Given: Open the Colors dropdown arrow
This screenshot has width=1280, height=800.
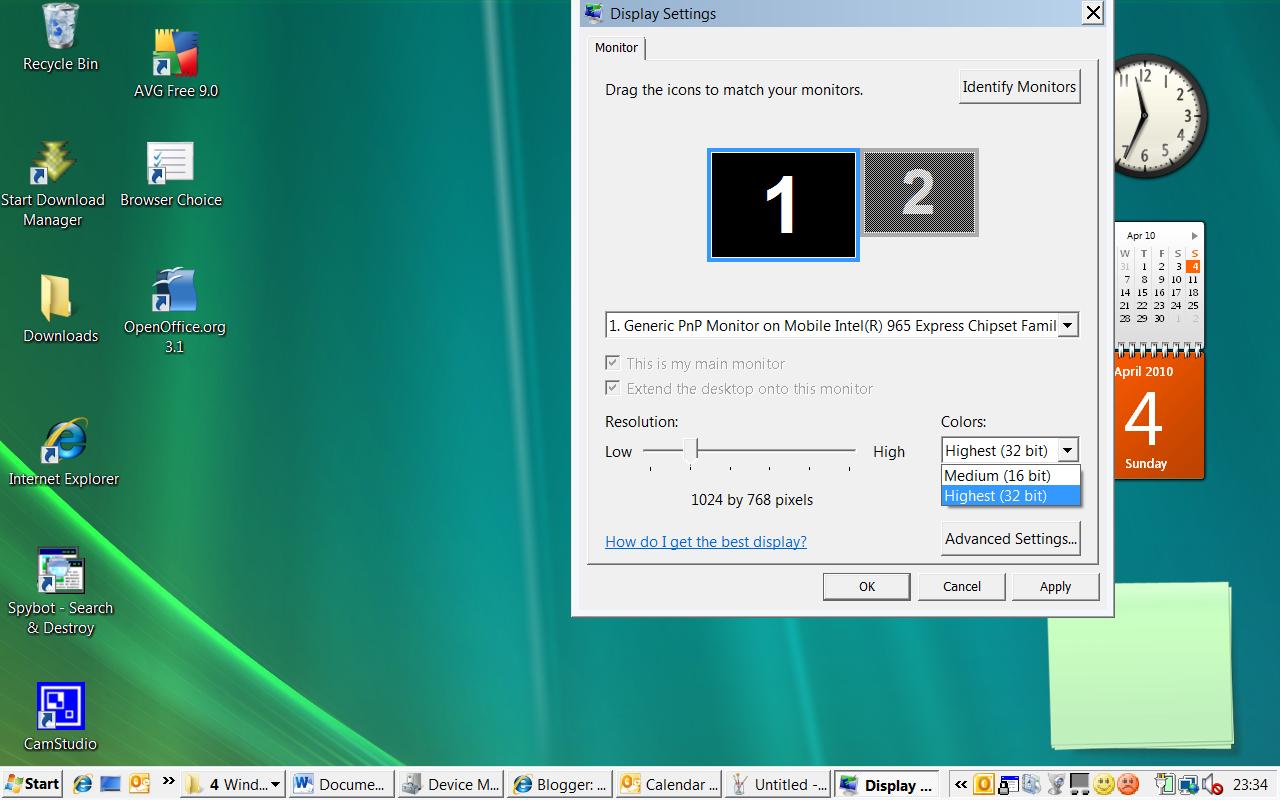Looking at the screenshot, I should pos(1067,450).
